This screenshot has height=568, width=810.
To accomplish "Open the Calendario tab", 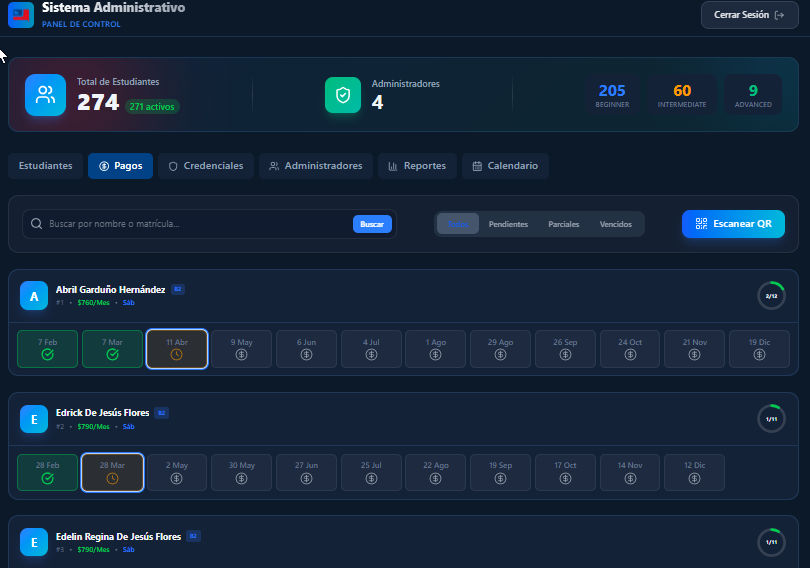I will click(505, 166).
